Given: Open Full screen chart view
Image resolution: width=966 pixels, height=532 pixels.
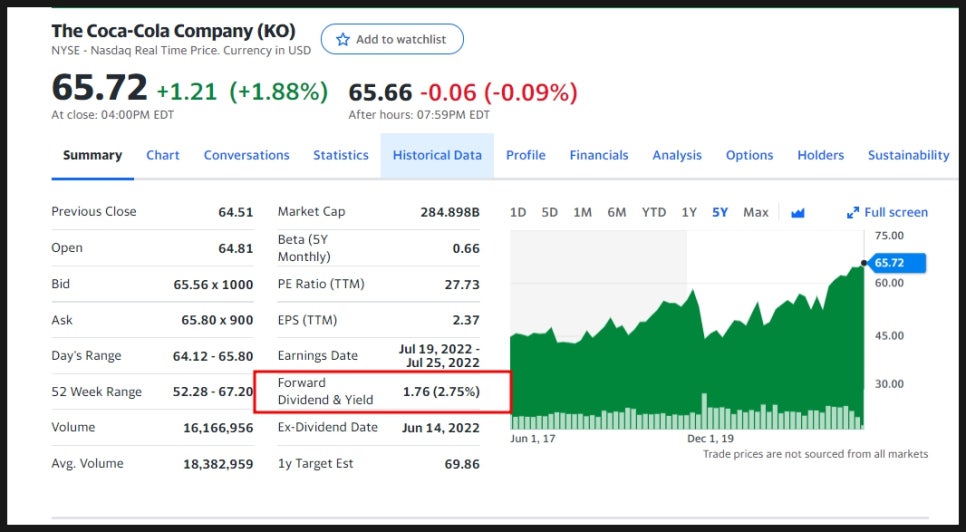Looking at the screenshot, I should [x=887, y=212].
